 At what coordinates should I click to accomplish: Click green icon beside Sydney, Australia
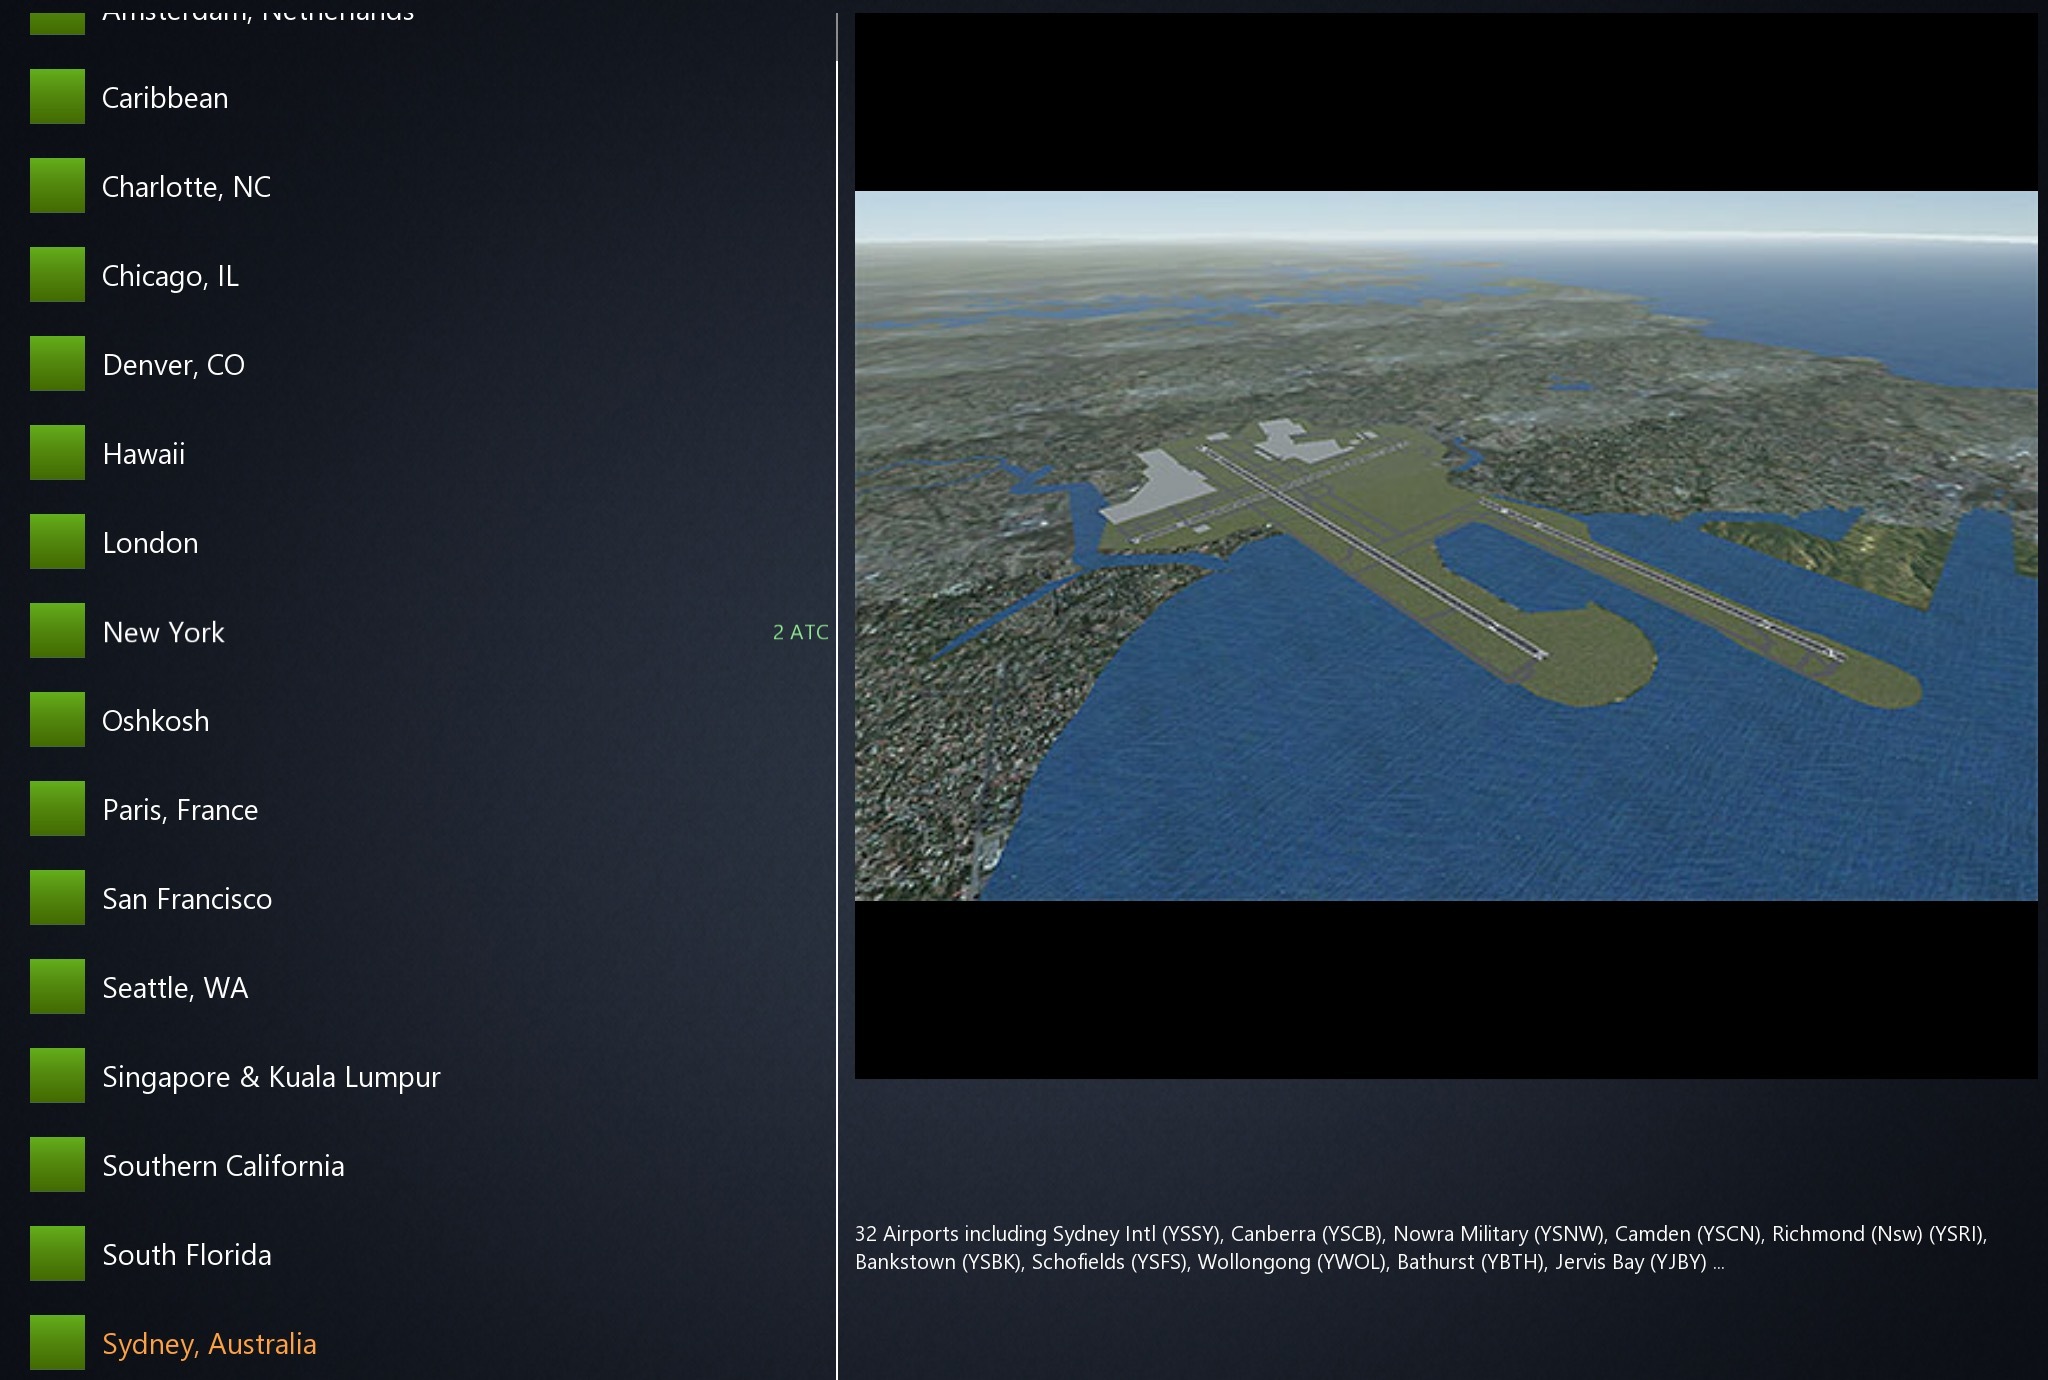(57, 1343)
